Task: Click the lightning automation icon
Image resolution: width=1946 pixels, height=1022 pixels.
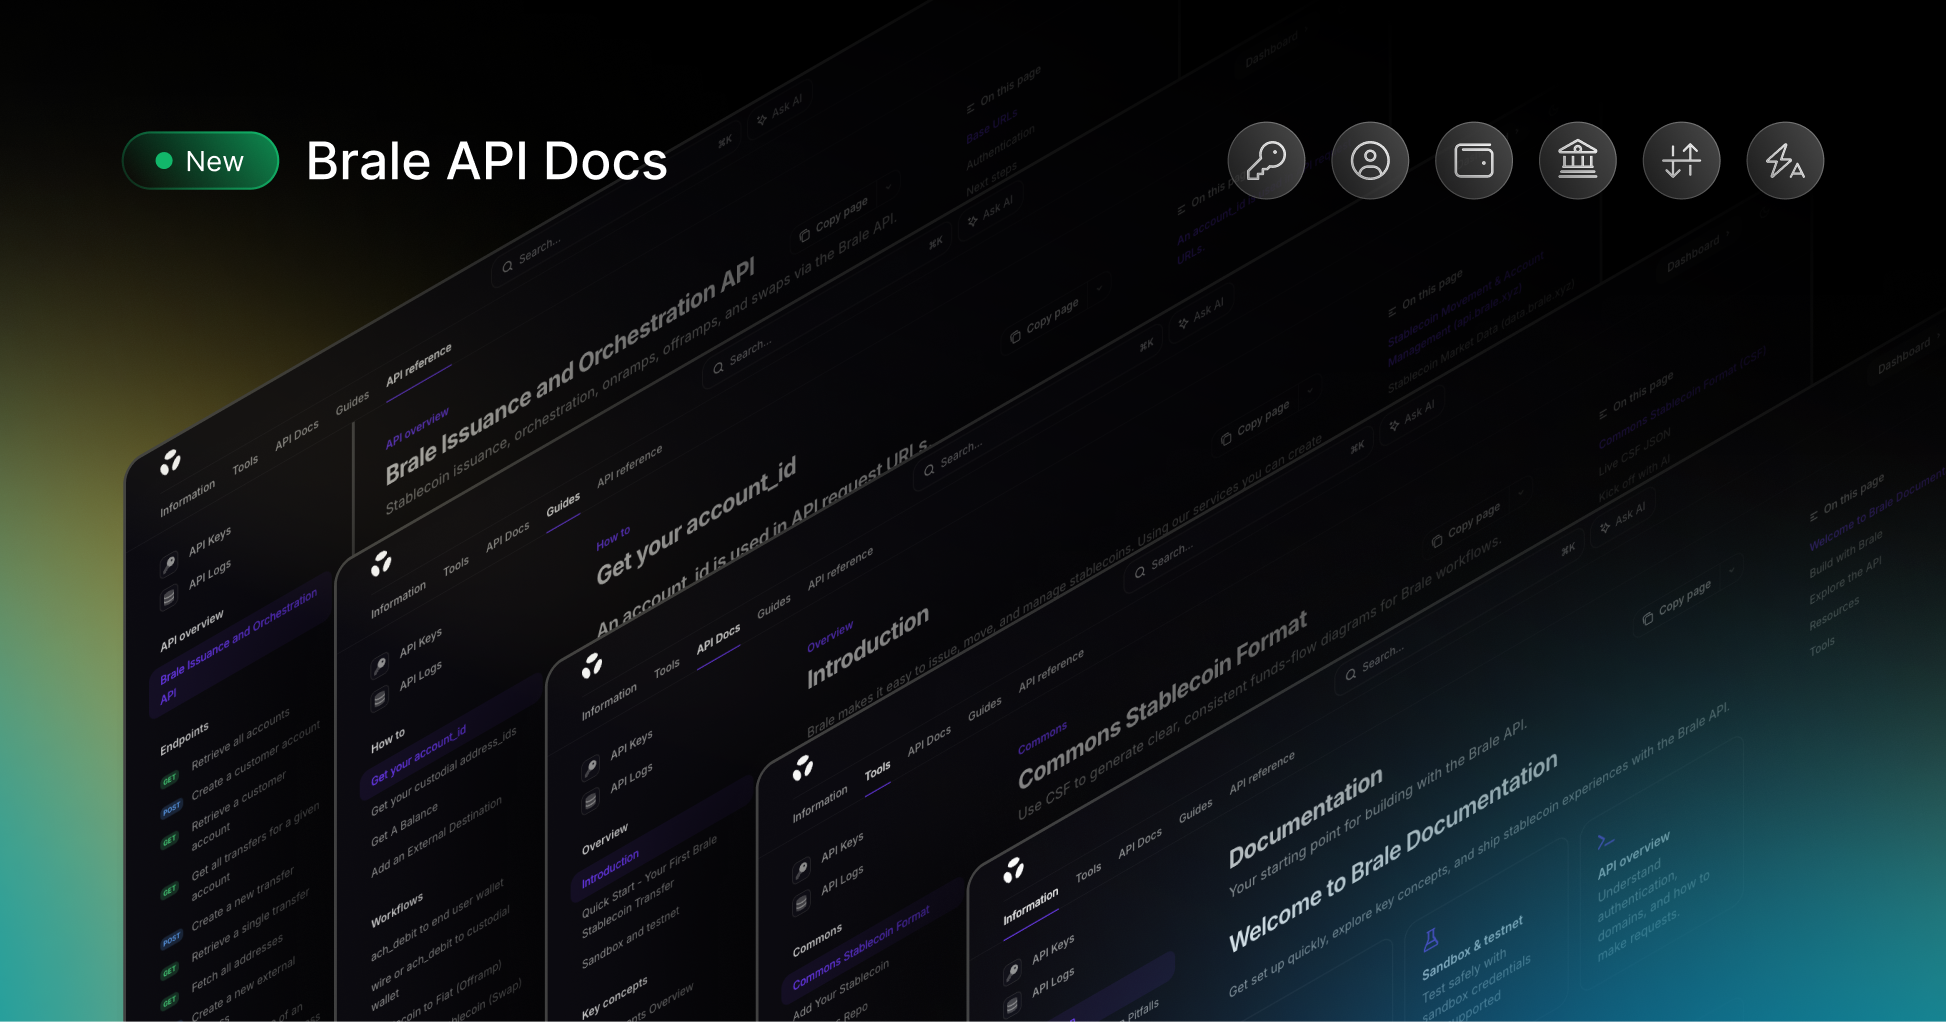Action: 1785,160
